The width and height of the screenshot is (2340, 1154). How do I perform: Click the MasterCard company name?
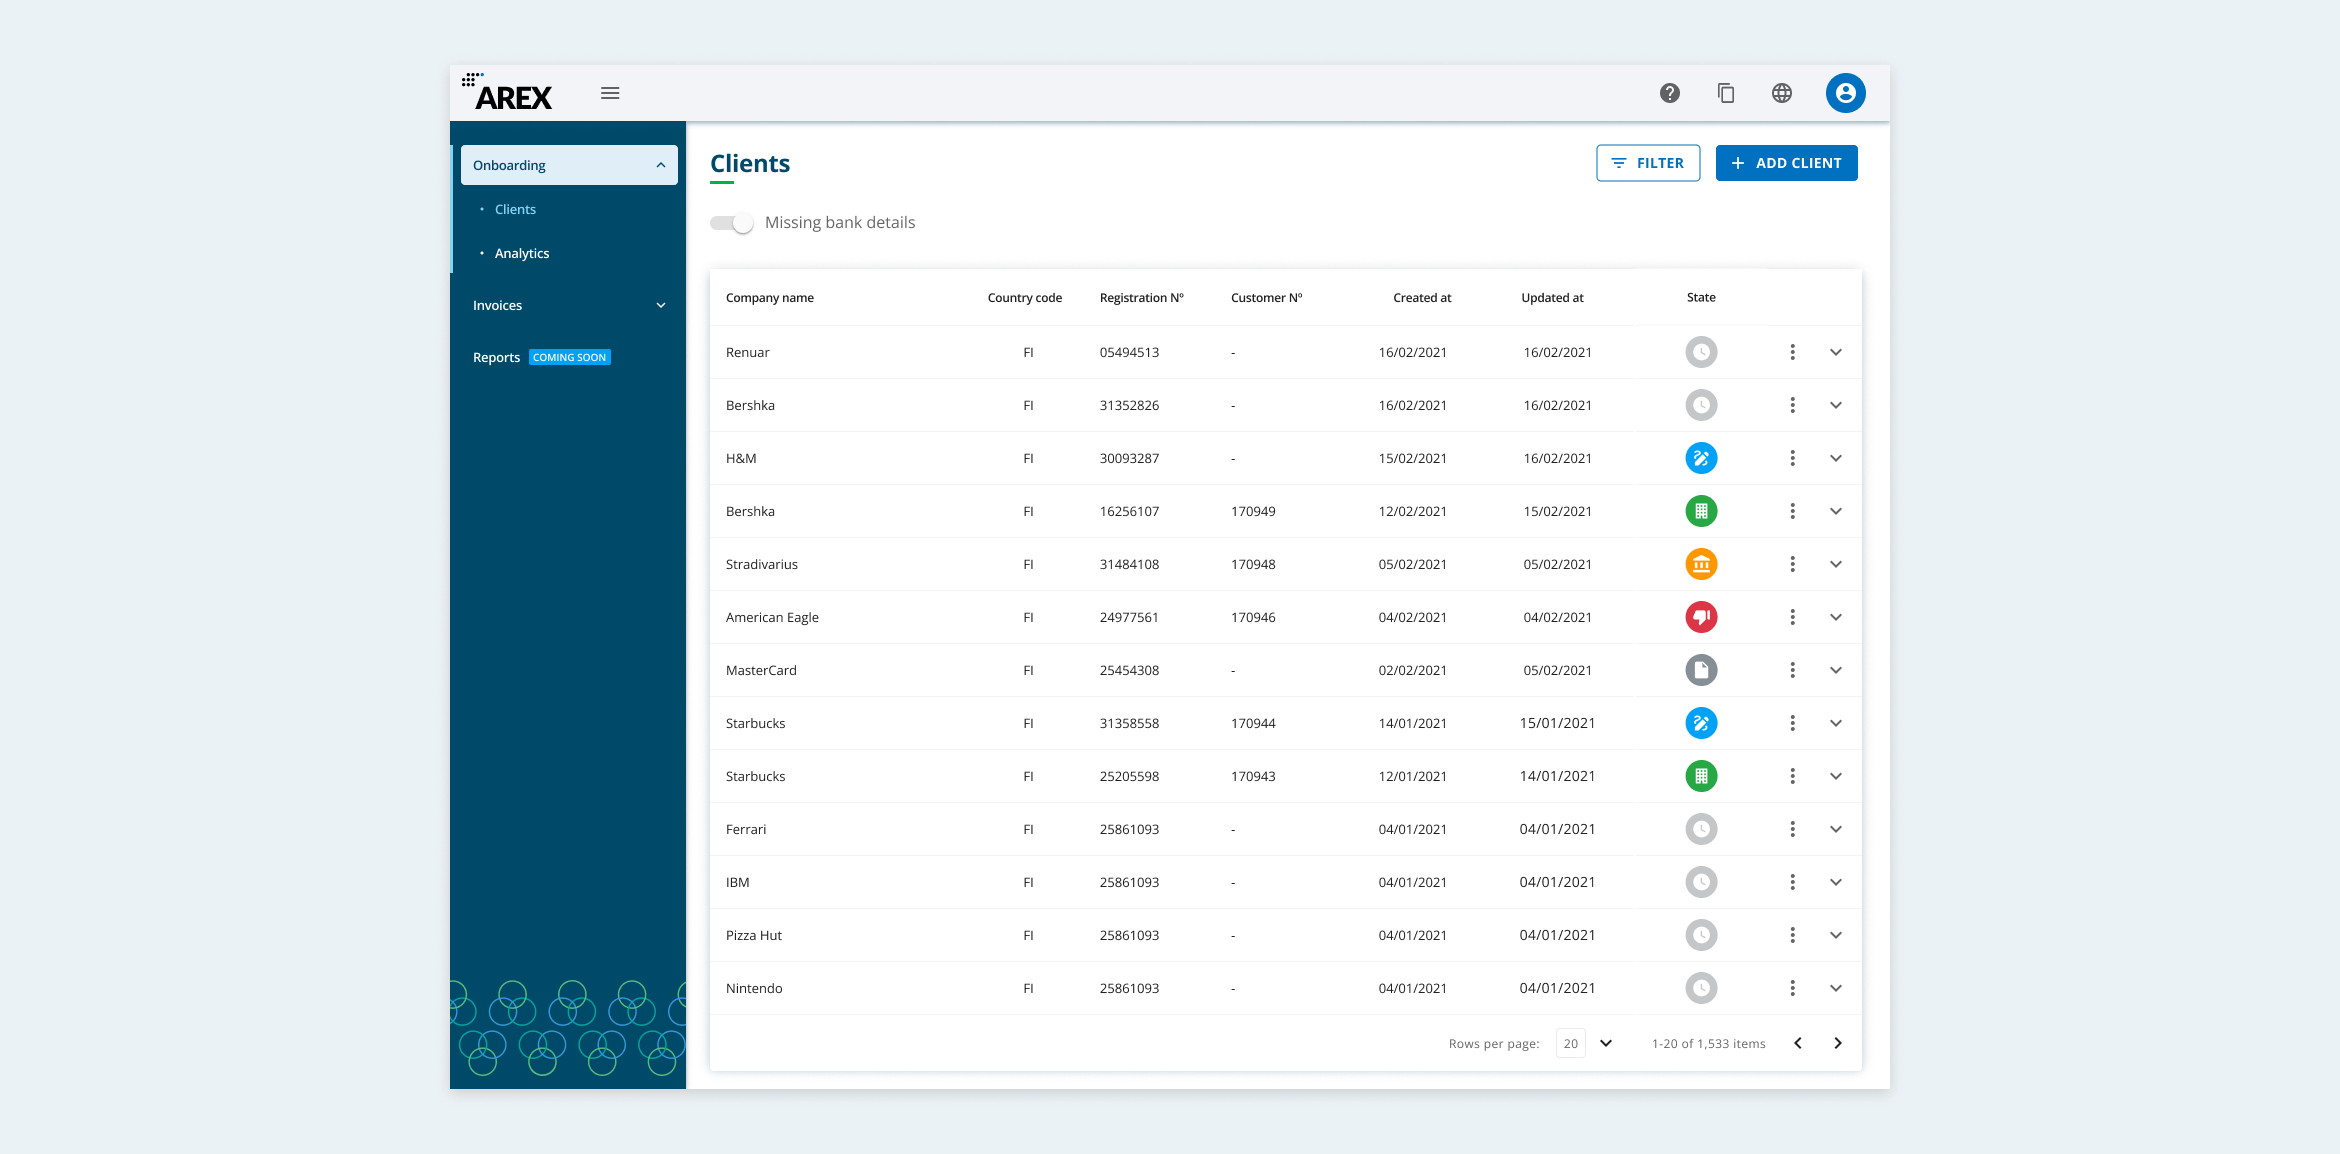(x=761, y=670)
